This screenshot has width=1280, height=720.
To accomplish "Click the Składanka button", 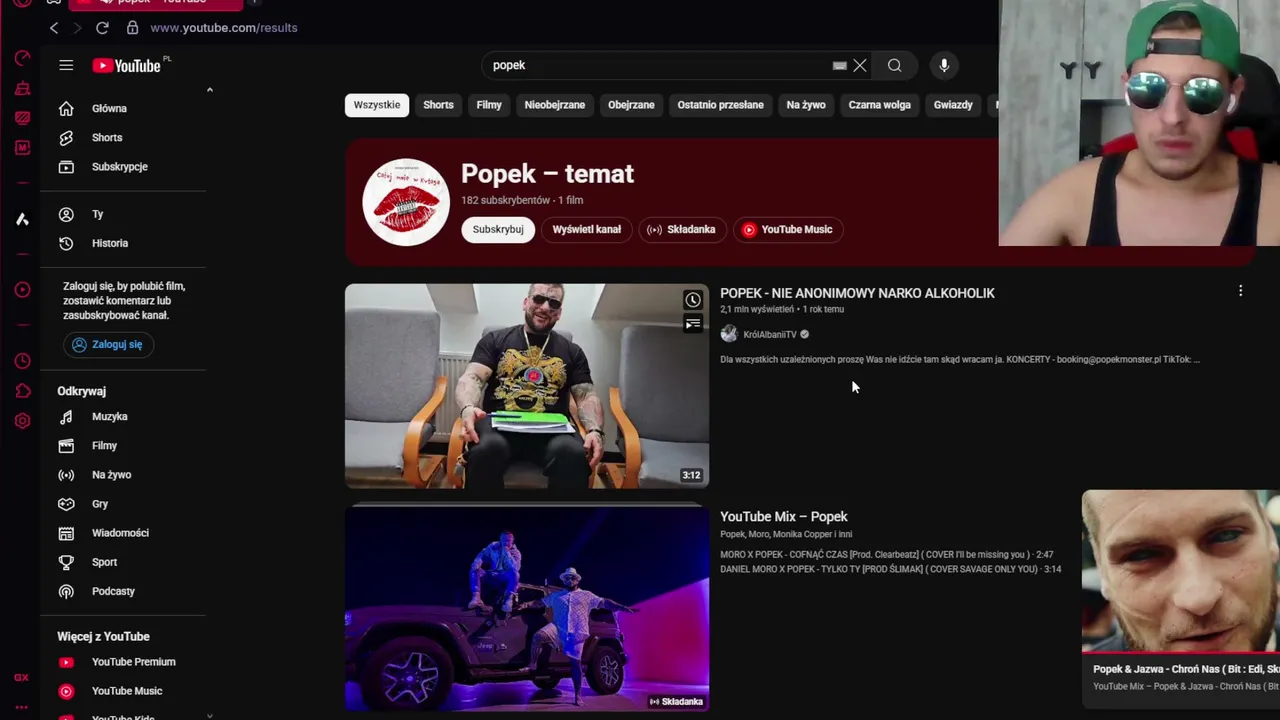I will (681, 229).
